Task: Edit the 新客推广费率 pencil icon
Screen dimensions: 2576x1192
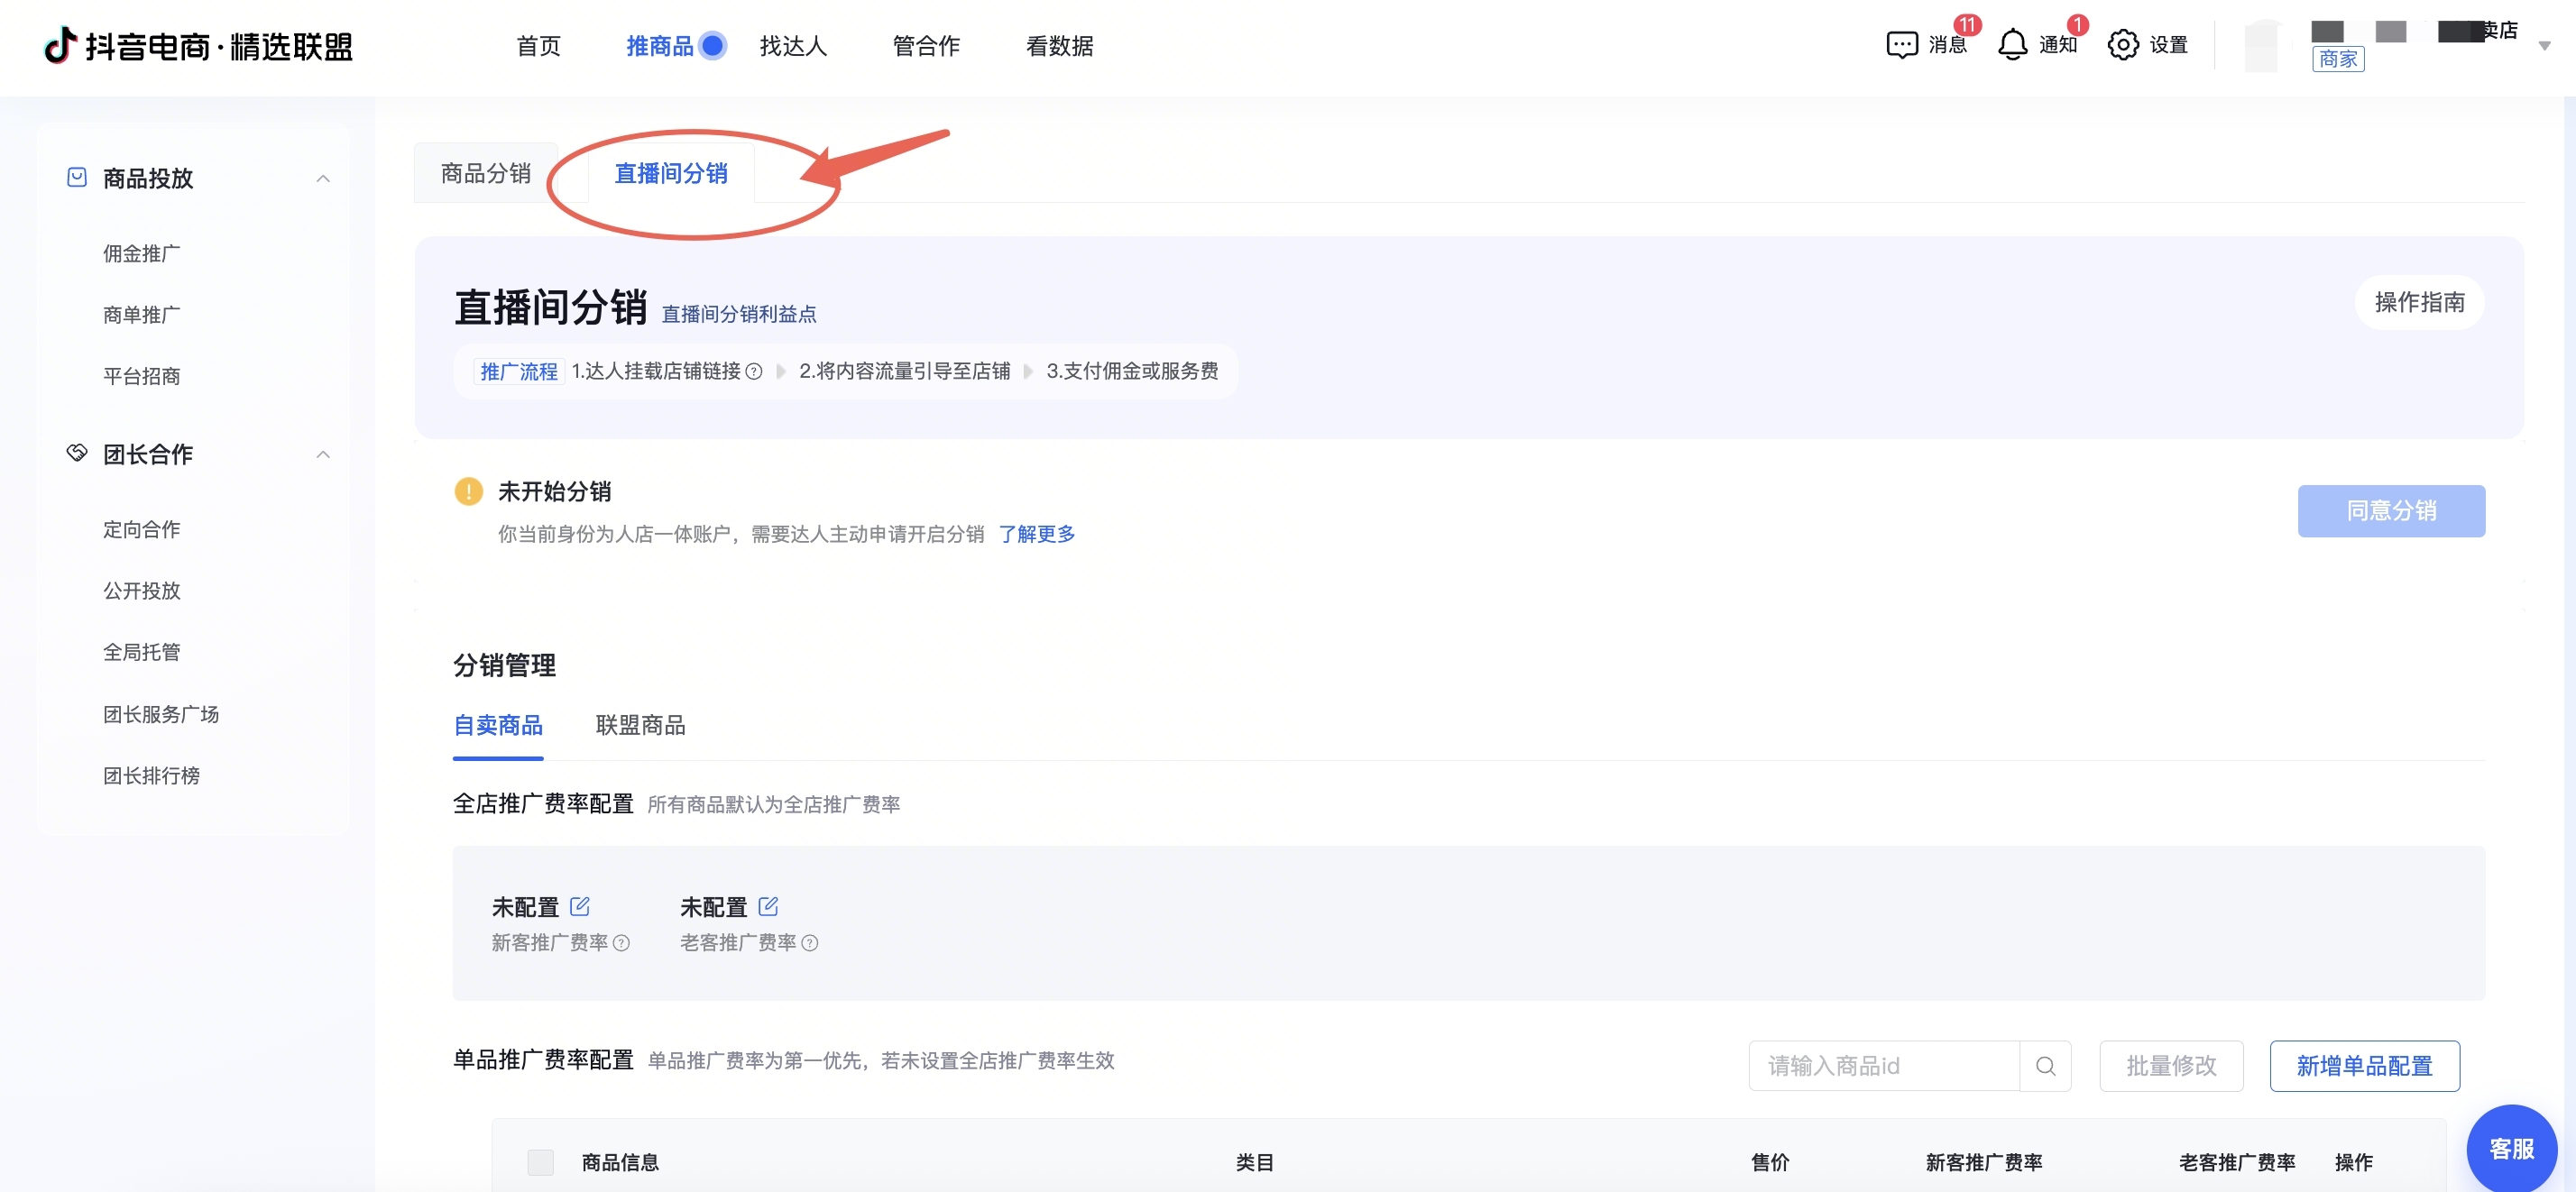Action: pyautogui.click(x=579, y=907)
